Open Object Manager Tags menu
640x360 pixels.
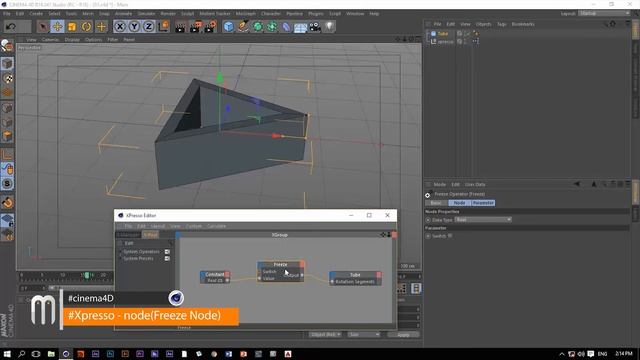pyautogui.click(x=502, y=24)
